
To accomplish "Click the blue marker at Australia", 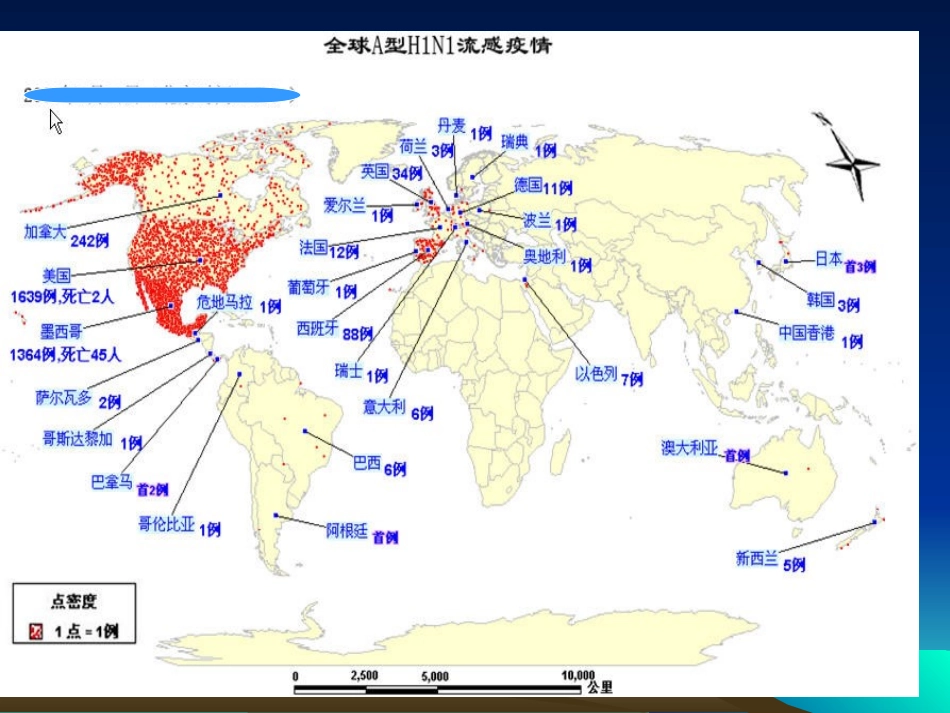I will click(x=786, y=473).
